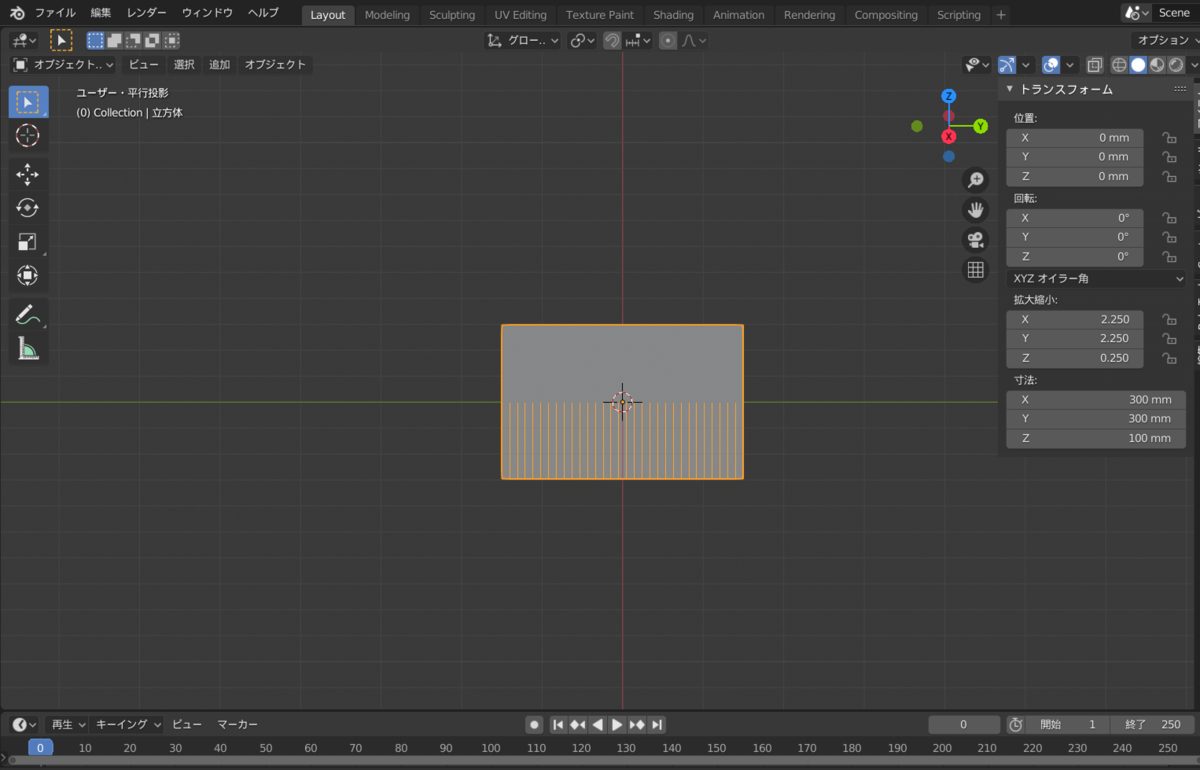Click the 選択 (Select) menu button
This screenshot has height=770, width=1200.
[x=184, y=65]
